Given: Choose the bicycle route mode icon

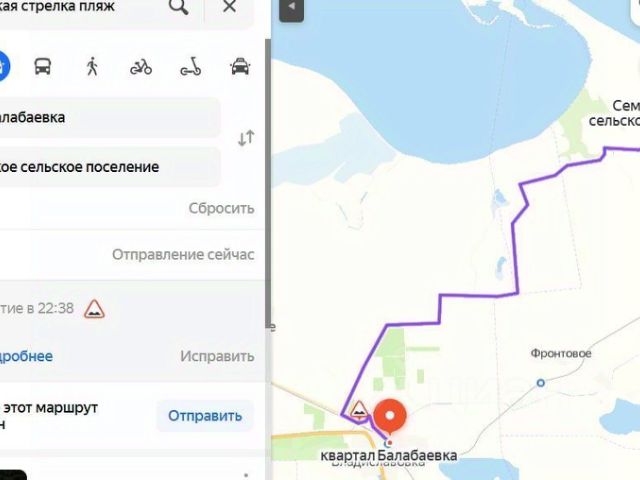Looking at the screenshot, I should (x=141, y=67).
